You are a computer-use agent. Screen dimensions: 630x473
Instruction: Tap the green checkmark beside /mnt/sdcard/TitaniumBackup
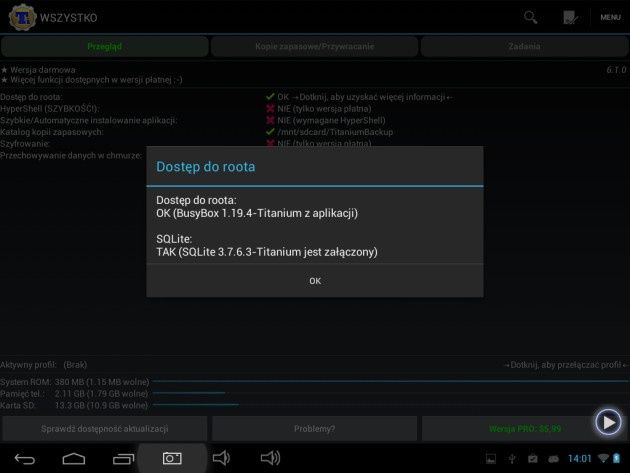270,131
